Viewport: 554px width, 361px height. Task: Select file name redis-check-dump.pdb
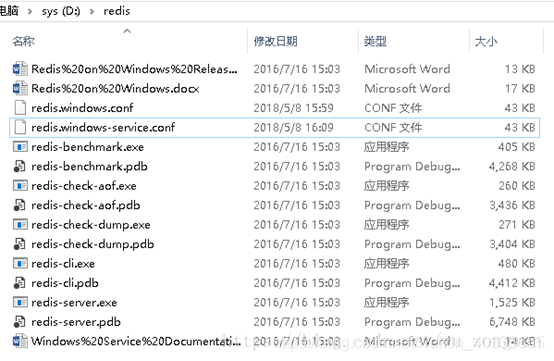[93, 244]
